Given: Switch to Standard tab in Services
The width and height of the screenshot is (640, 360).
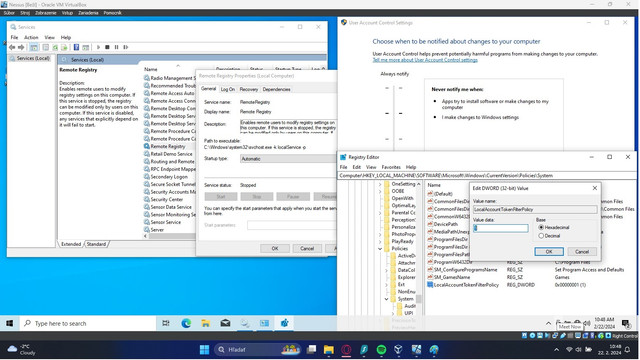Looking at the screenshot, I should coord(96,244).
